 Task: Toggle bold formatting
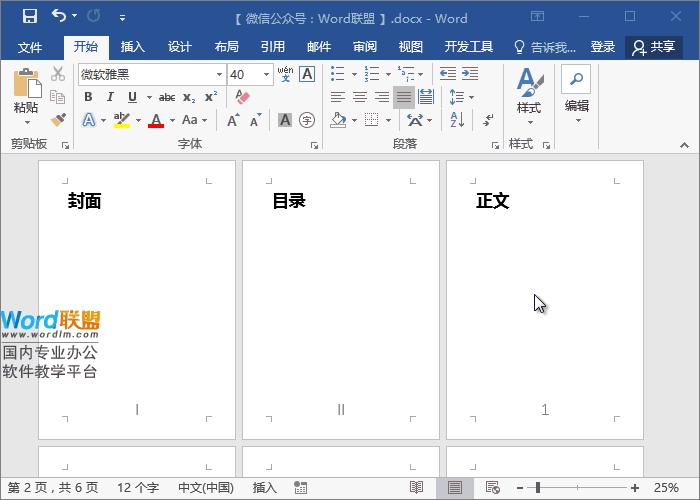[x=88, y=97]
